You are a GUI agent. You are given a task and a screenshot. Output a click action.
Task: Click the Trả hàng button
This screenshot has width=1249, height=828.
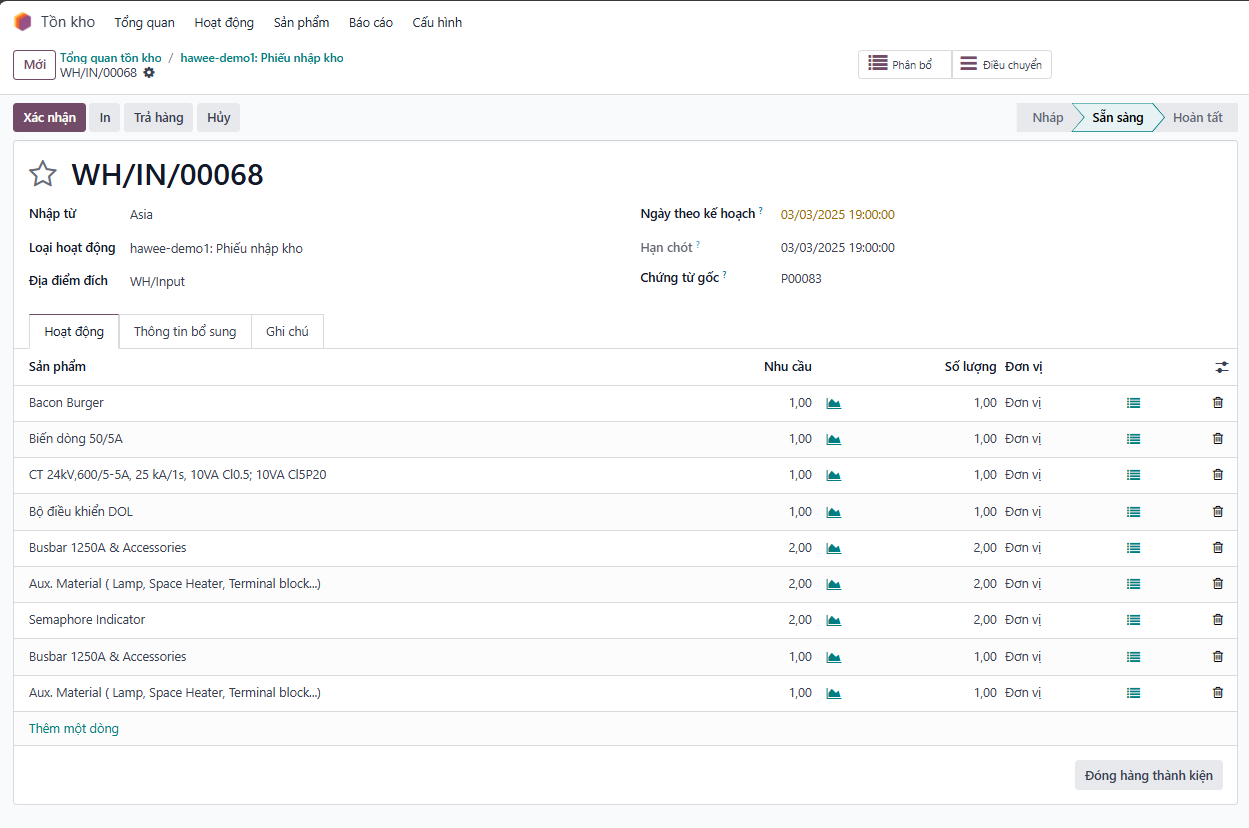pos(159,118)
